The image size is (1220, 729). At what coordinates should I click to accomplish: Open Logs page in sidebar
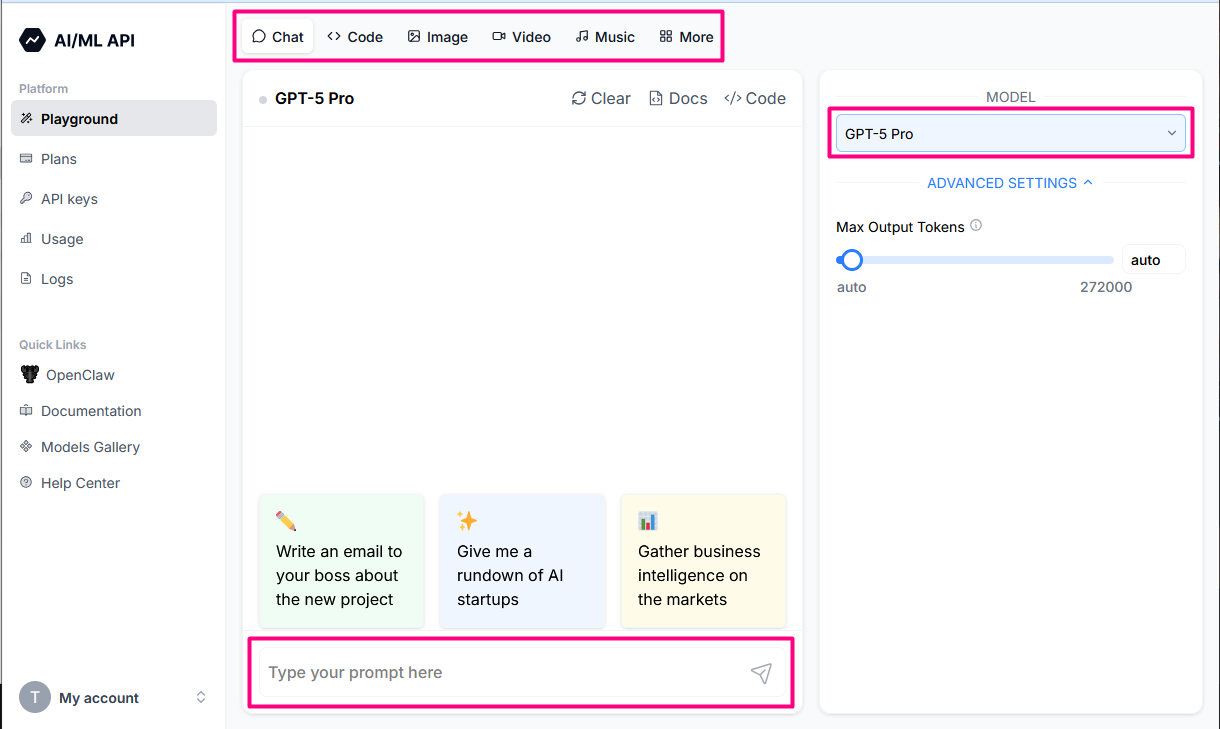click(114, 279)
